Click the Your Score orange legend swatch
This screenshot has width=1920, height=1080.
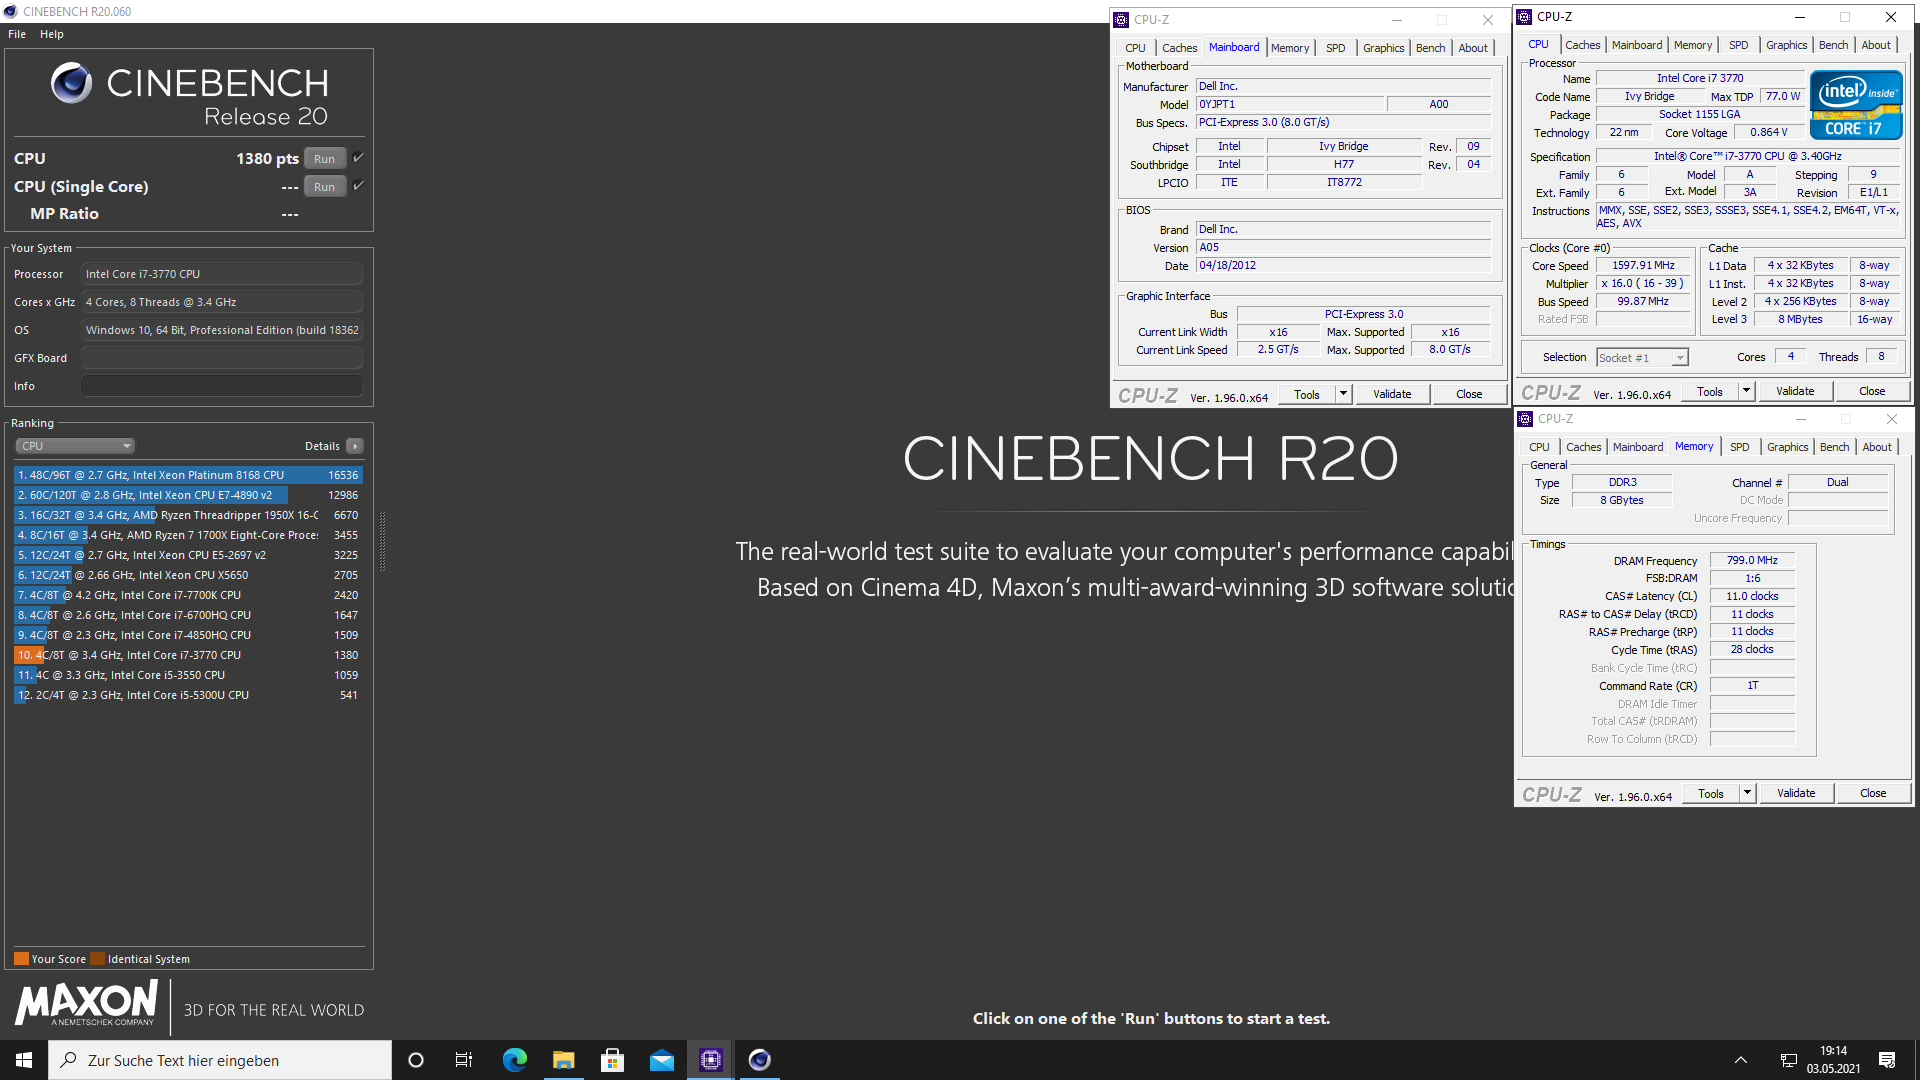(x=21, y=959)
